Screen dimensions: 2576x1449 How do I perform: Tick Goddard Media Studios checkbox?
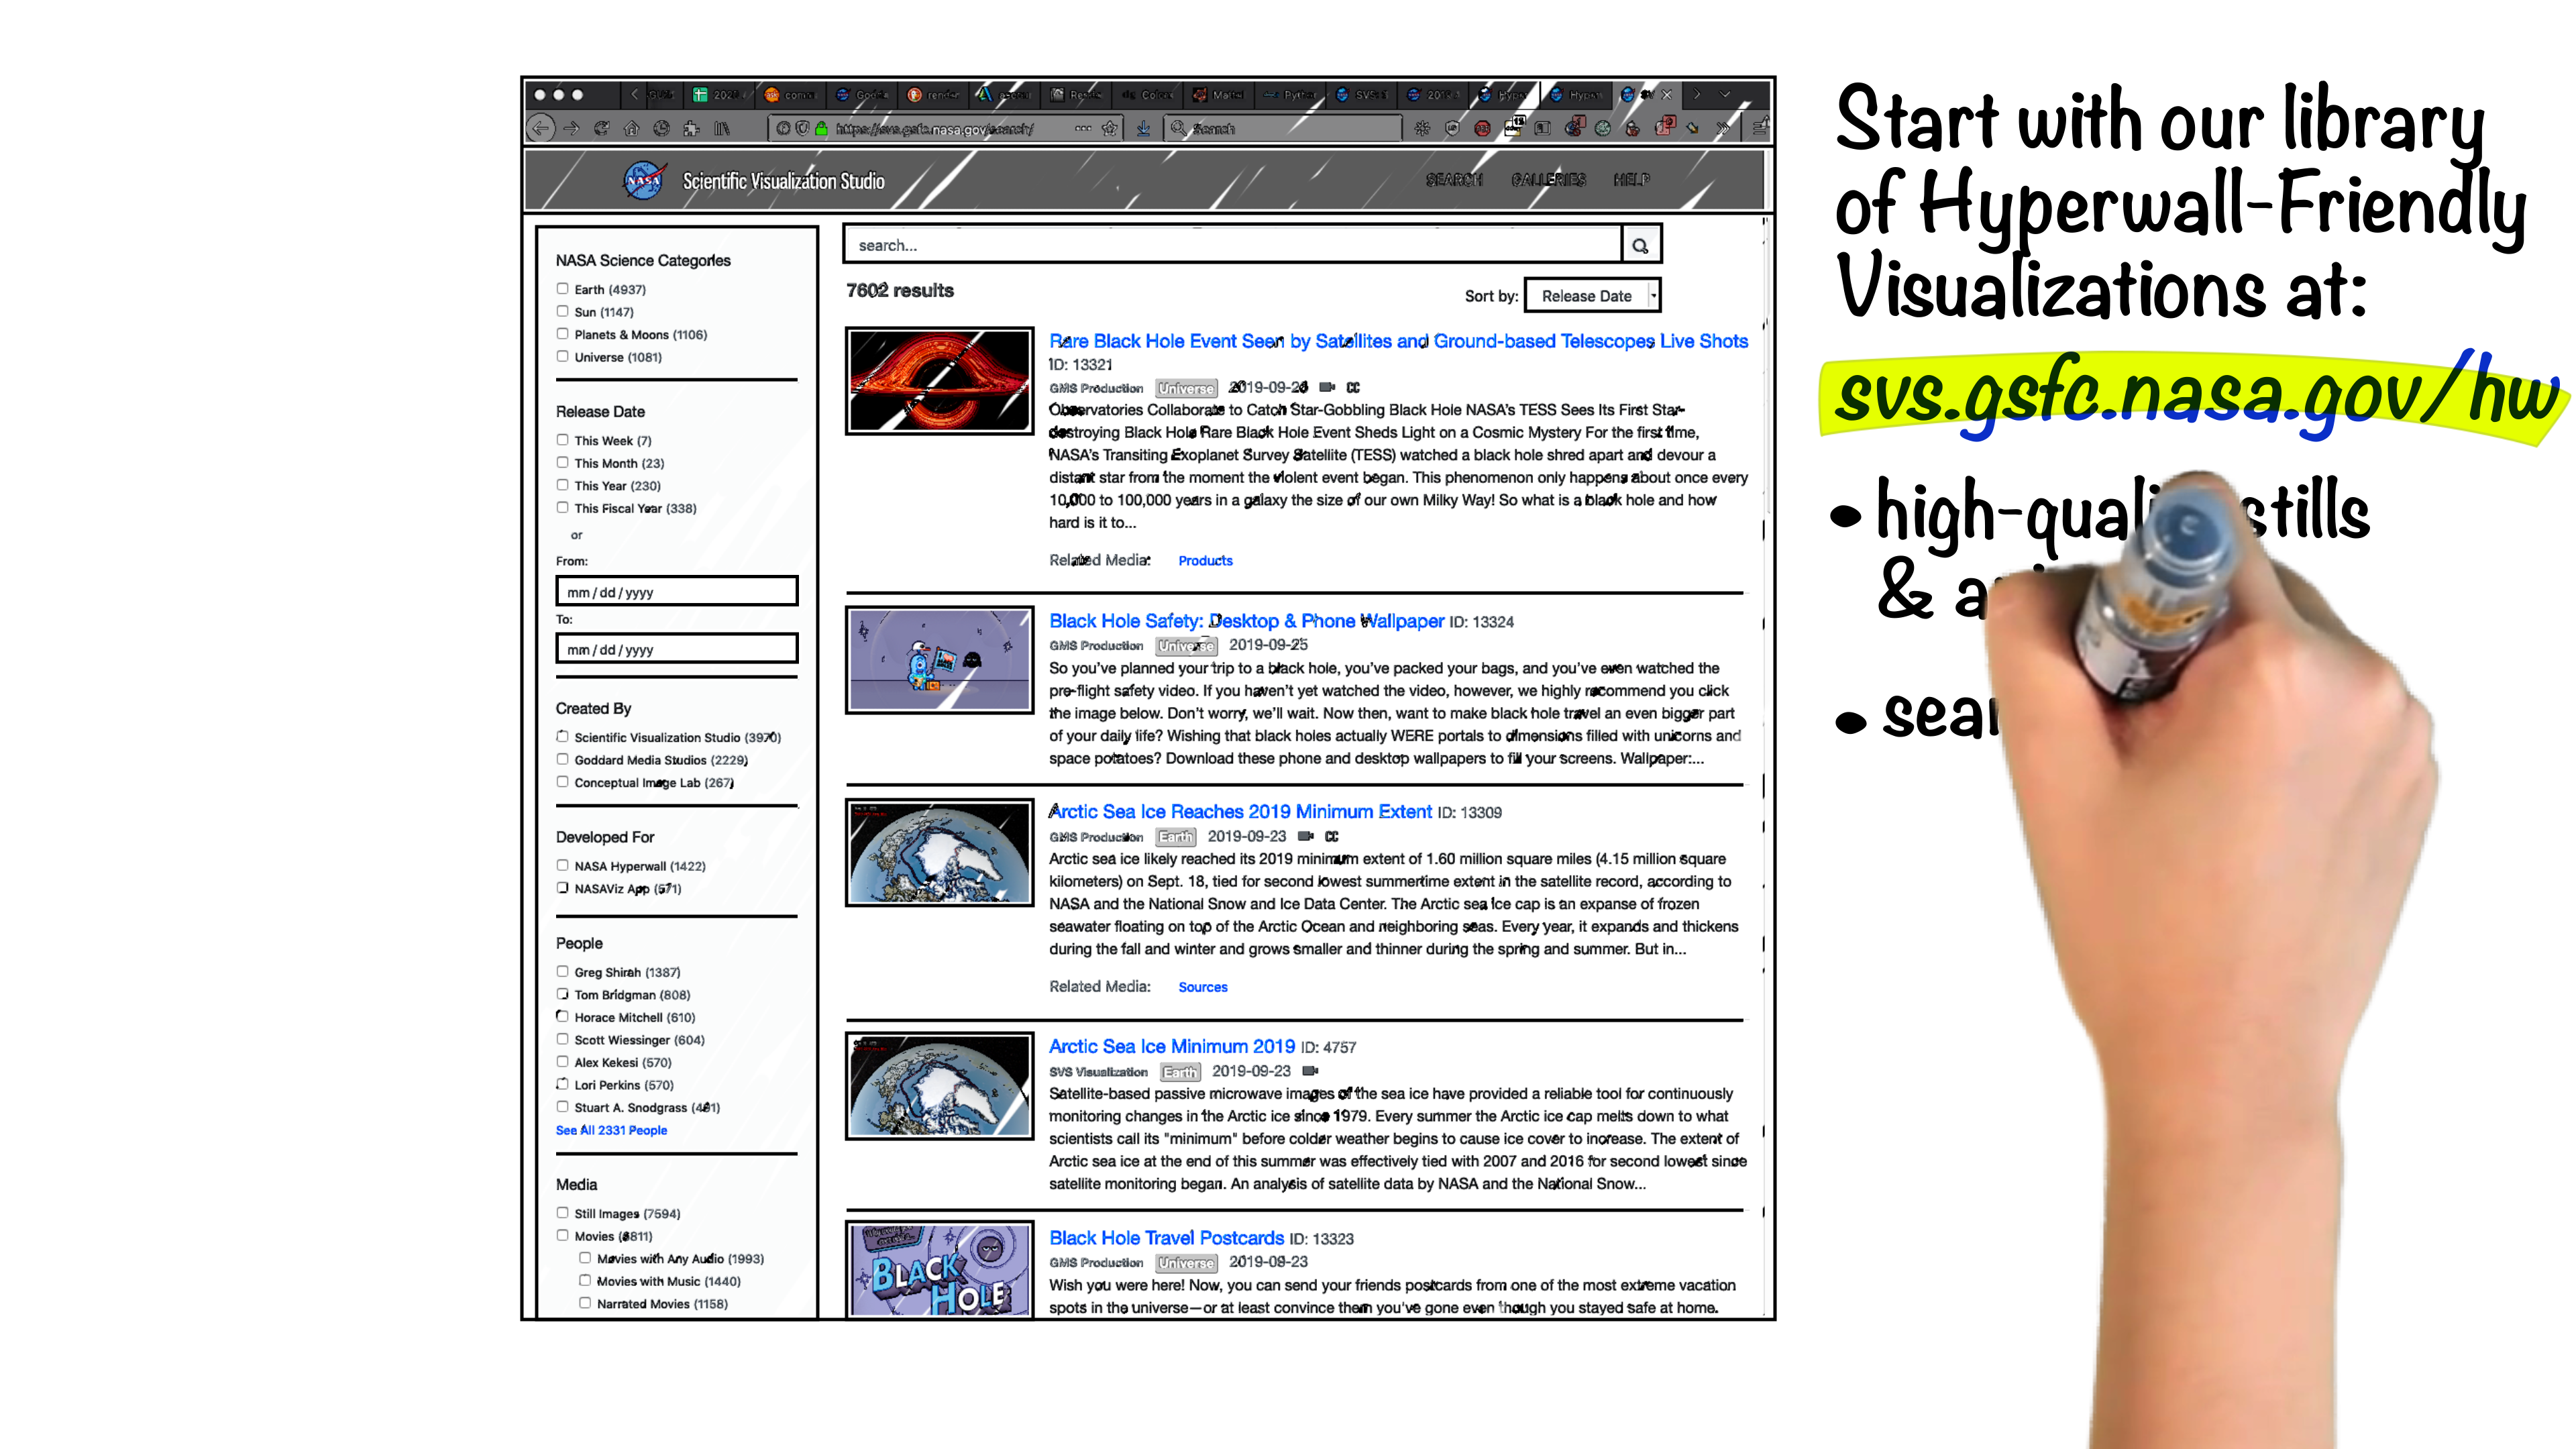(x=562, y=759)
